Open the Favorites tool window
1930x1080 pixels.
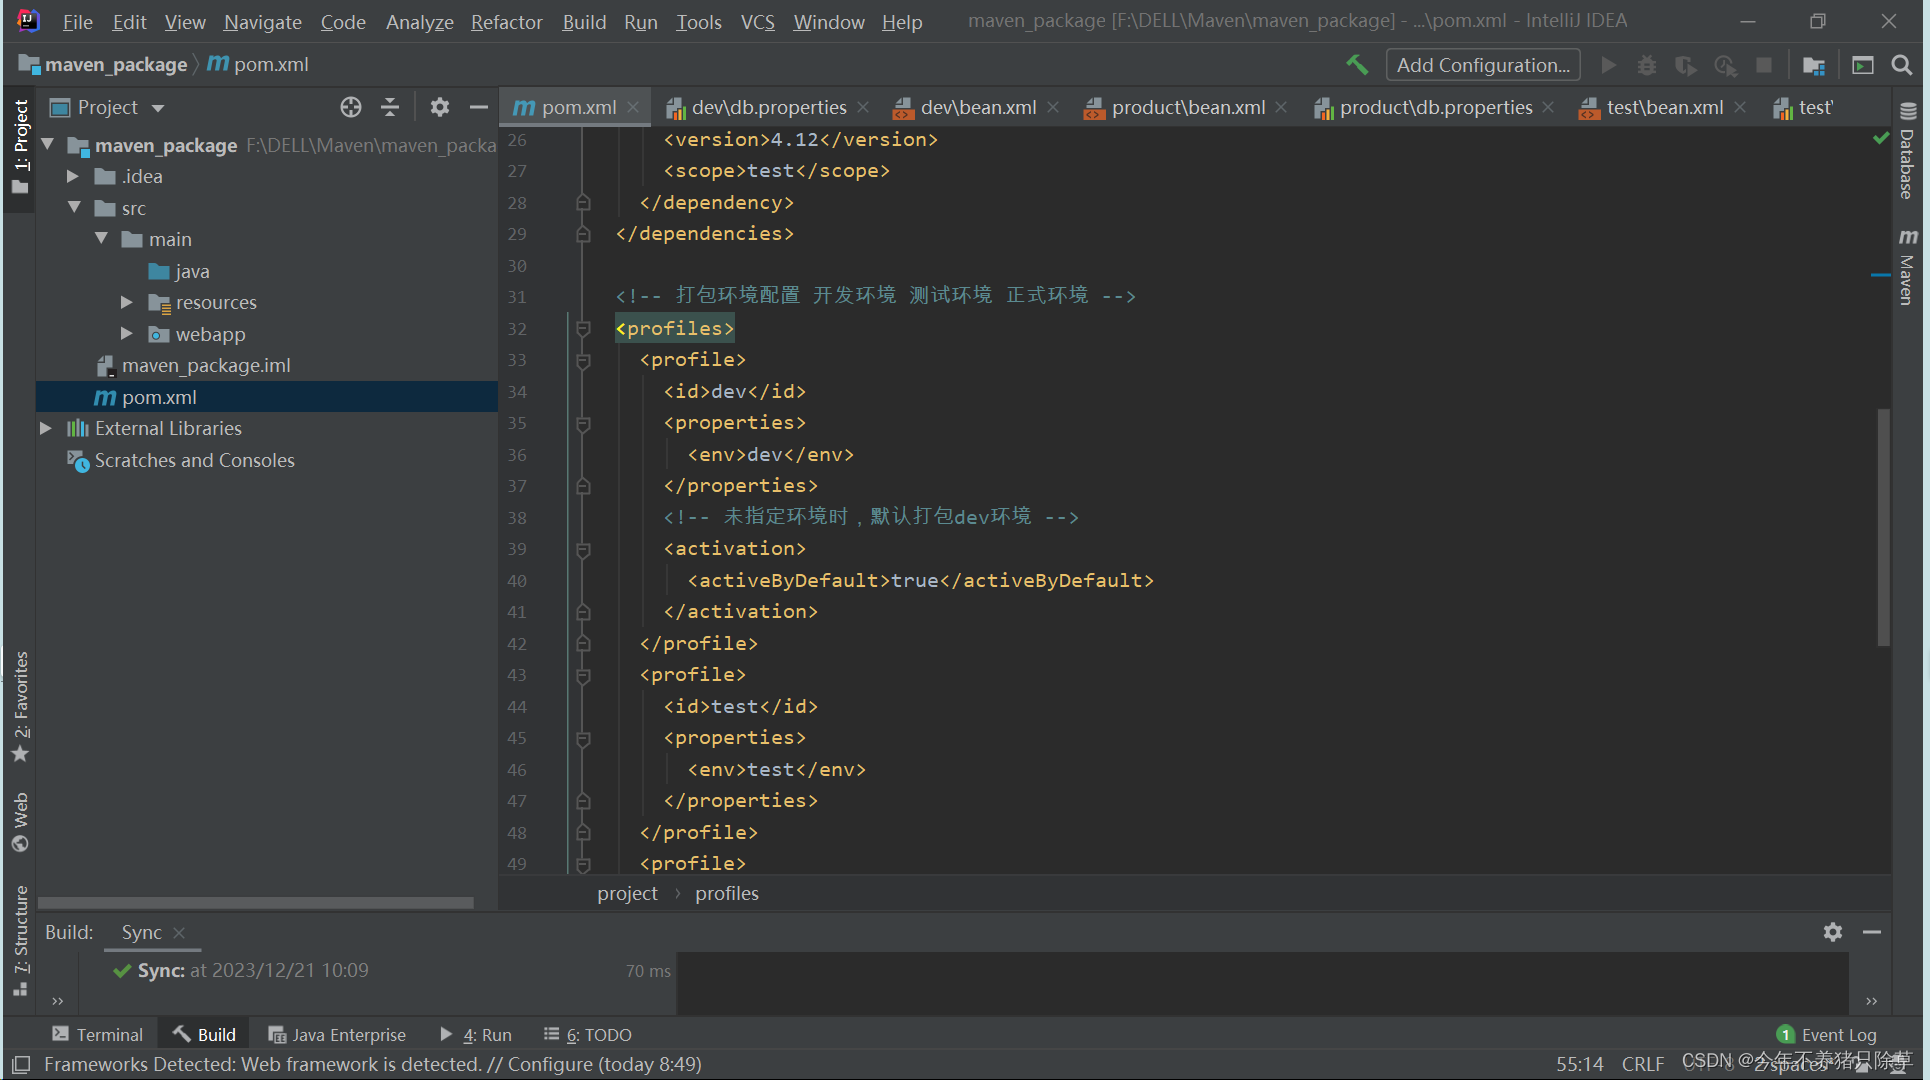[20, 707]
